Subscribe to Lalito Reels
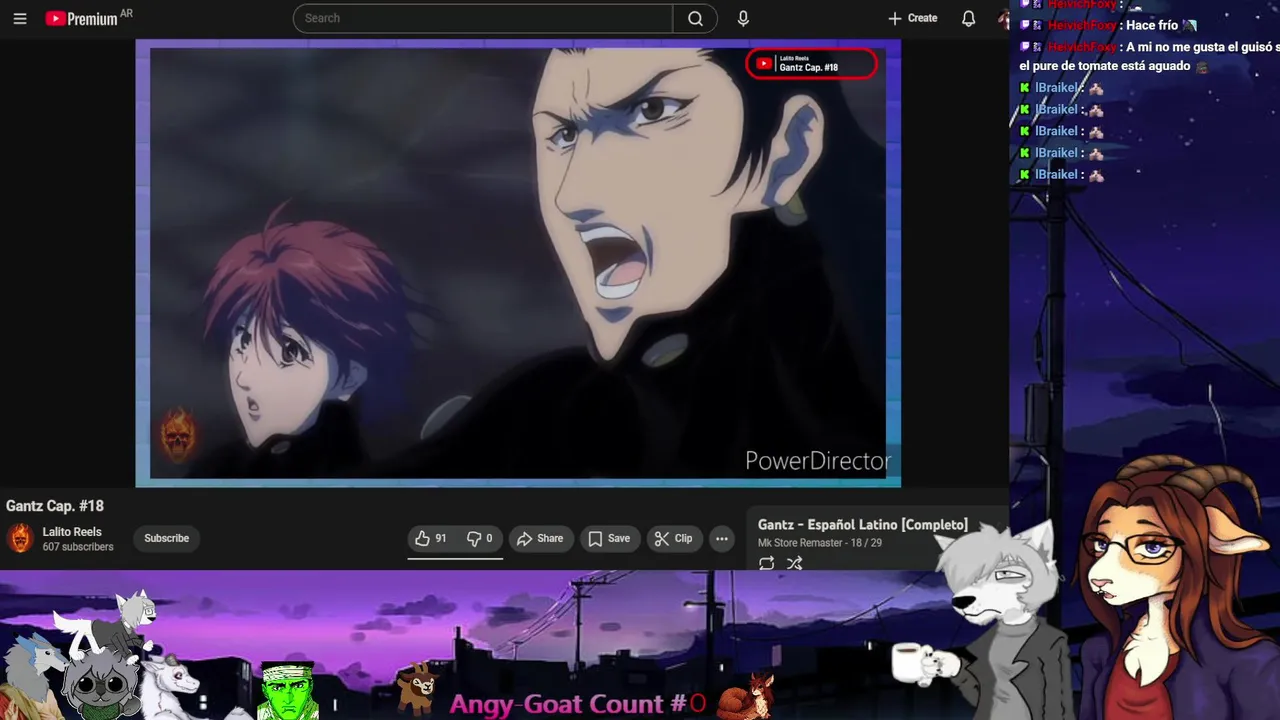 coord(166,538)
